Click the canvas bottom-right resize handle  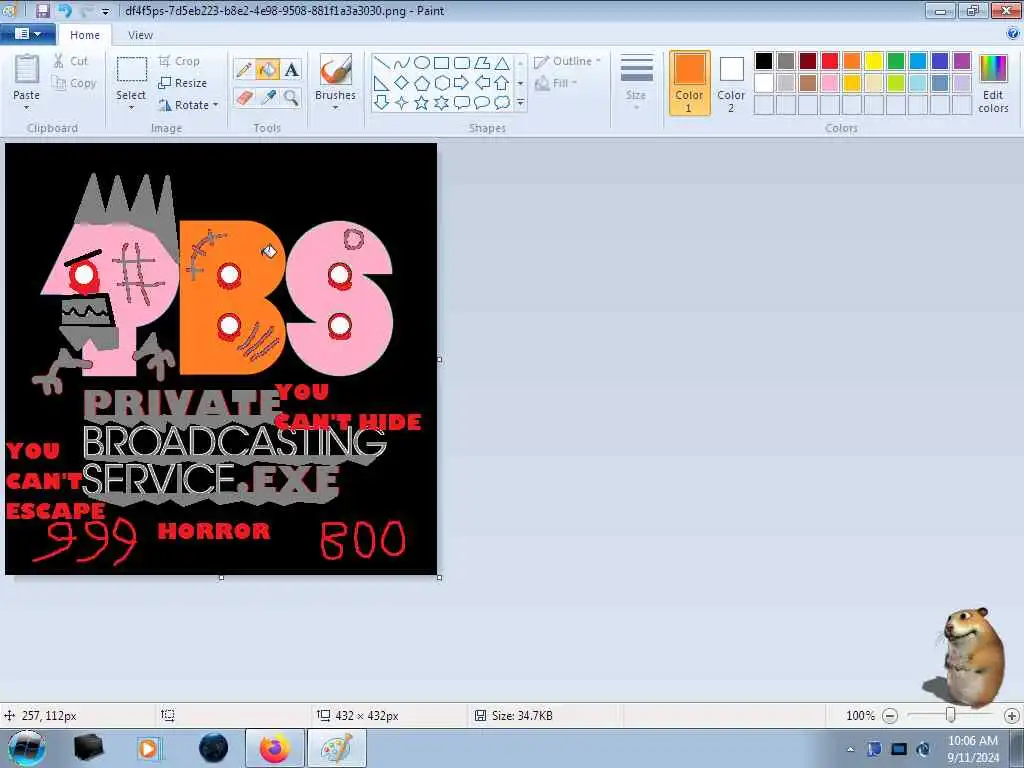pyautogui.click(x=440, y=577)
